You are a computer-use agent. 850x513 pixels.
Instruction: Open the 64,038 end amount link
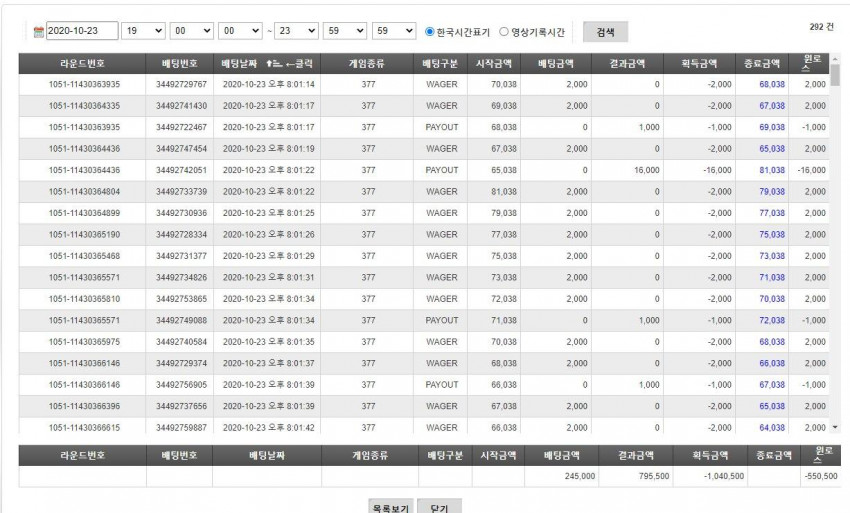point(772,427)
